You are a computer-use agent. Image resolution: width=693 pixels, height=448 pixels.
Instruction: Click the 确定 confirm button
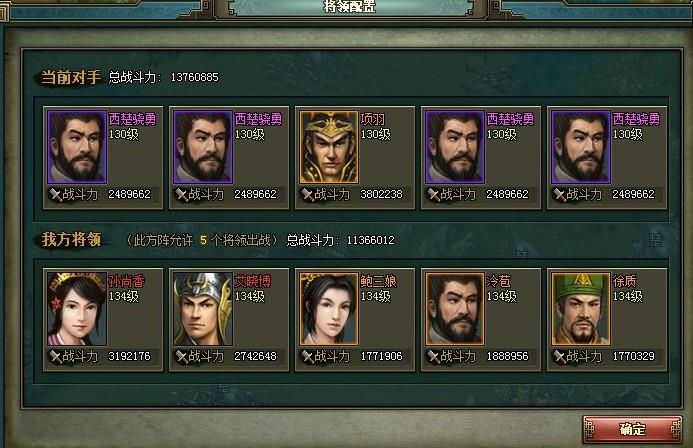click(632, 429)
